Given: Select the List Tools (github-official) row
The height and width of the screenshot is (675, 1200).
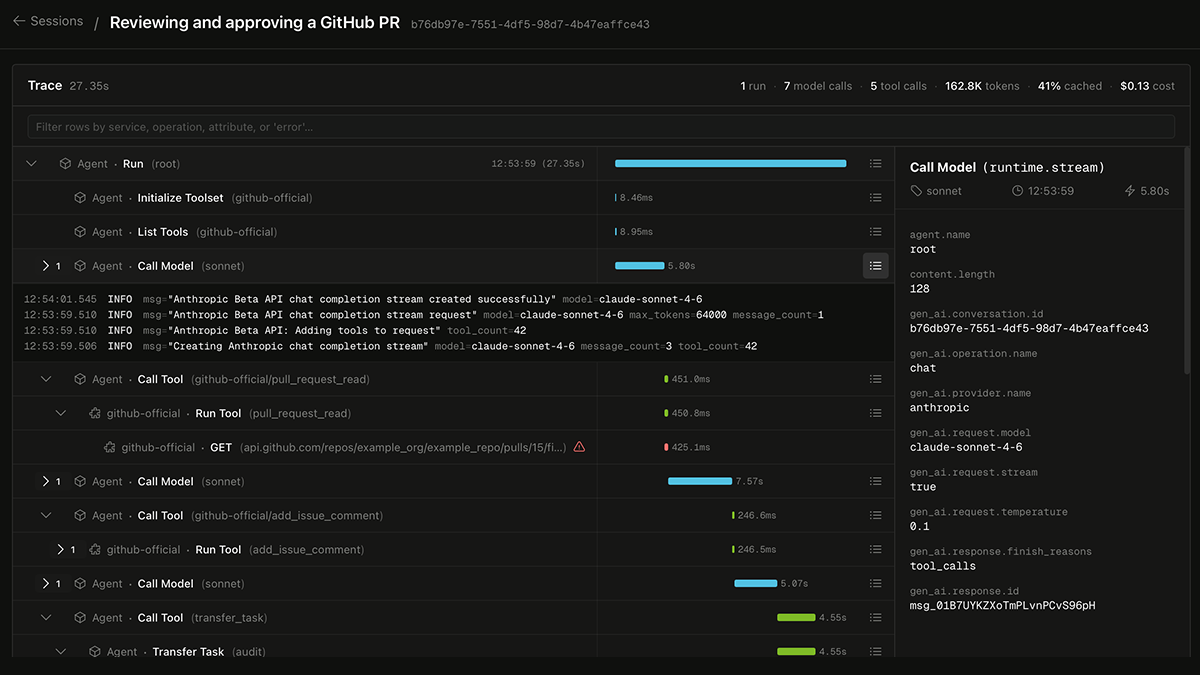Looking at the screenshot, I should pyautogui.click(x=453, y=232).
